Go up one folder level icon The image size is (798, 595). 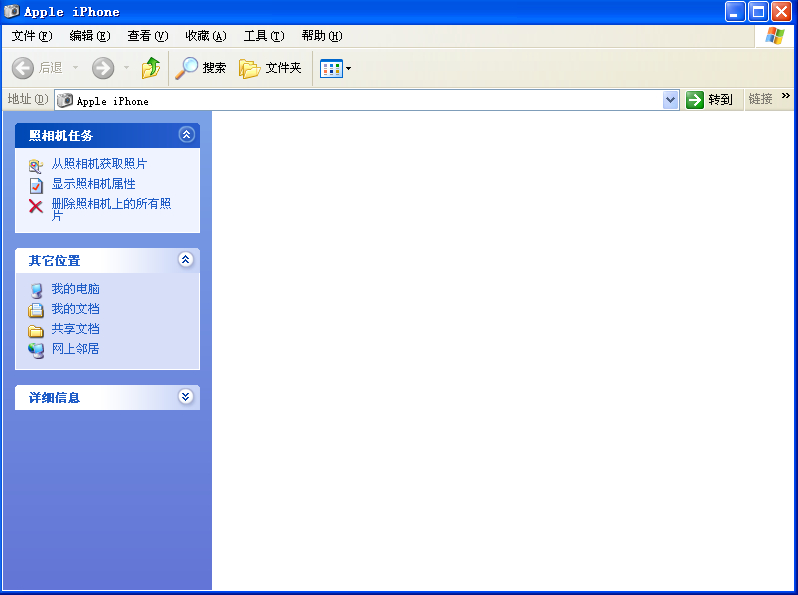pyautogui.click(x=151, y=68)
